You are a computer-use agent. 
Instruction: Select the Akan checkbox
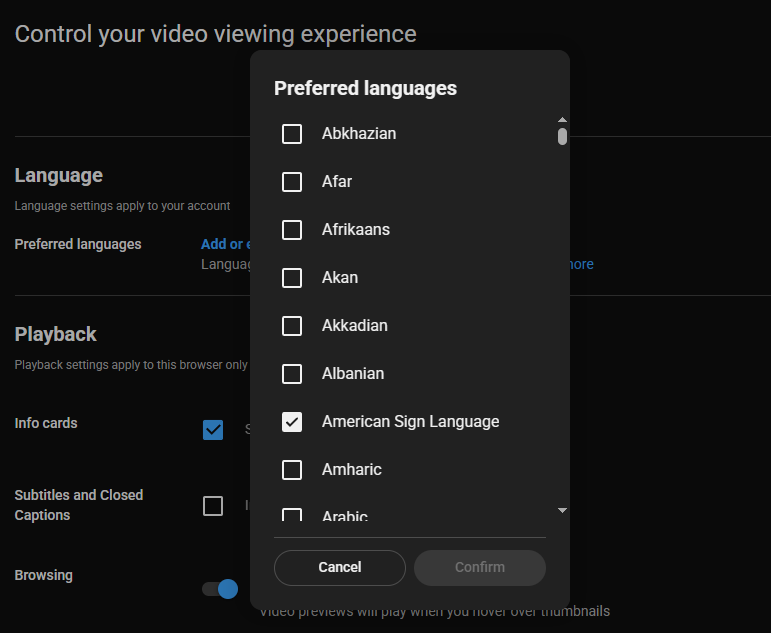[x=292, y=278]
